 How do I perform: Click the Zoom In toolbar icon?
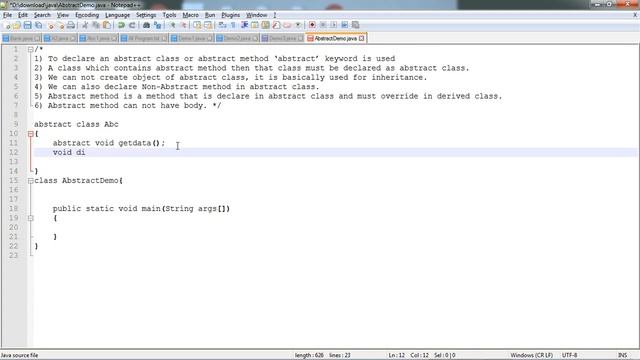tap(173, 25)
